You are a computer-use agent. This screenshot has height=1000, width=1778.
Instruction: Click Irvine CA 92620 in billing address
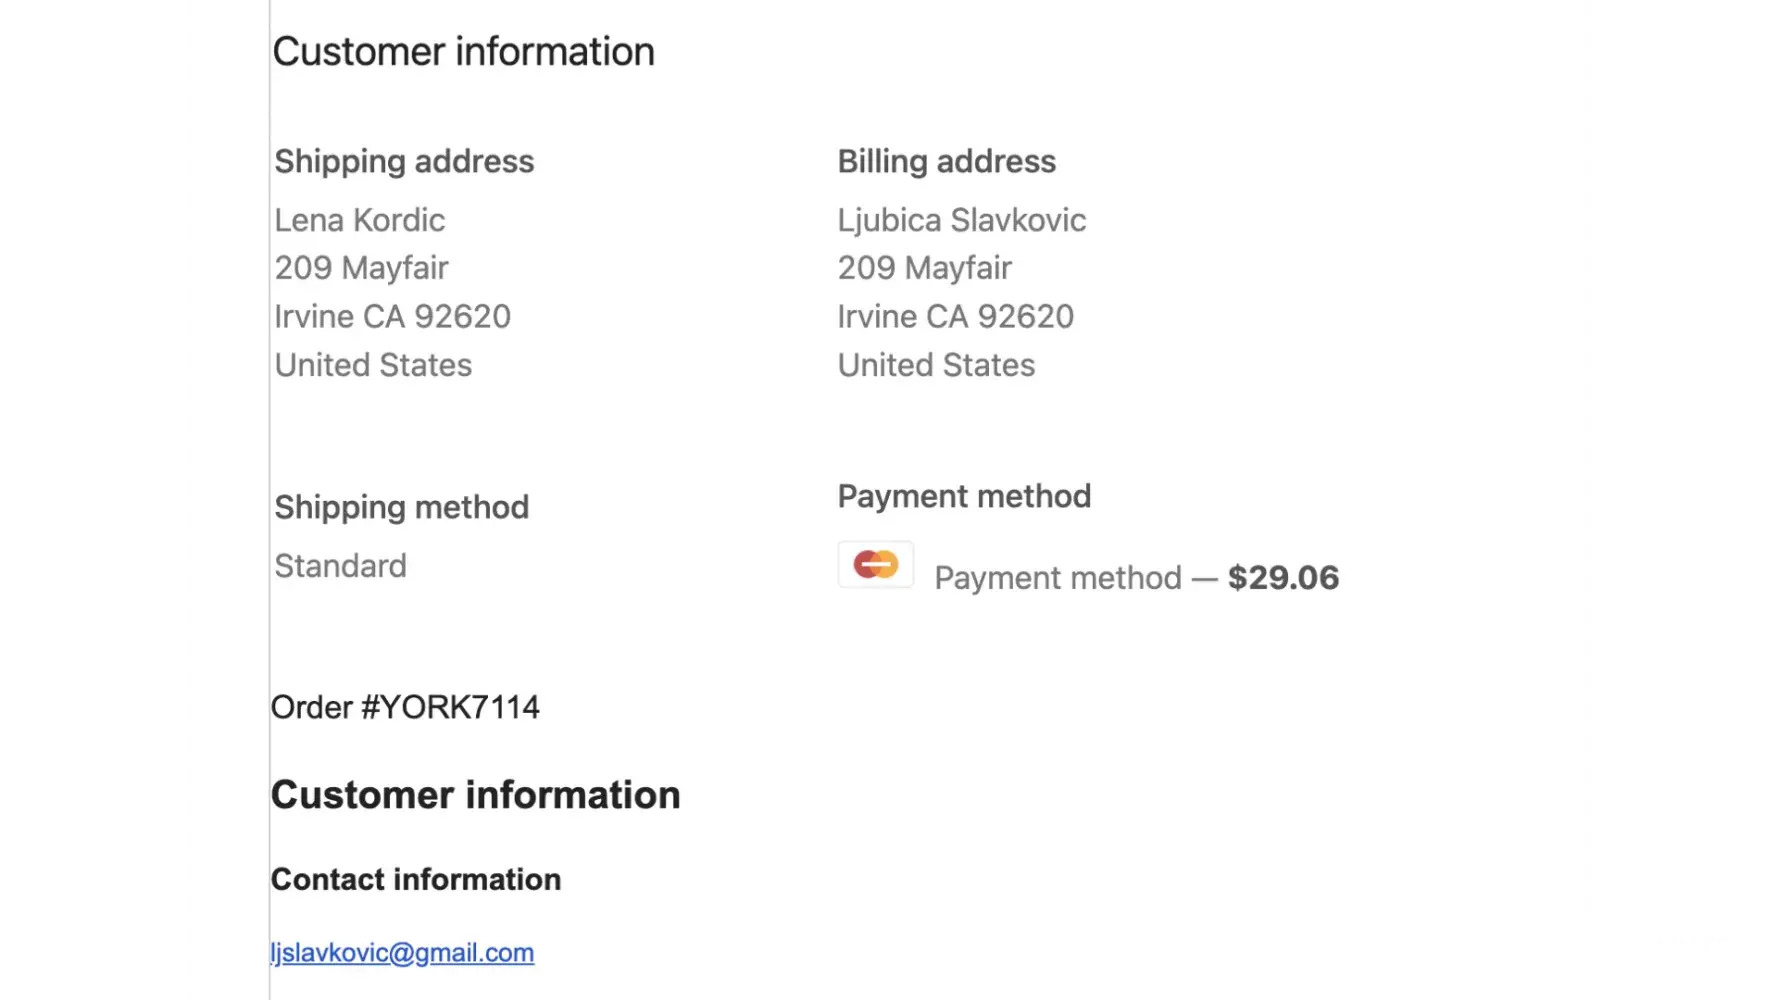955,317
